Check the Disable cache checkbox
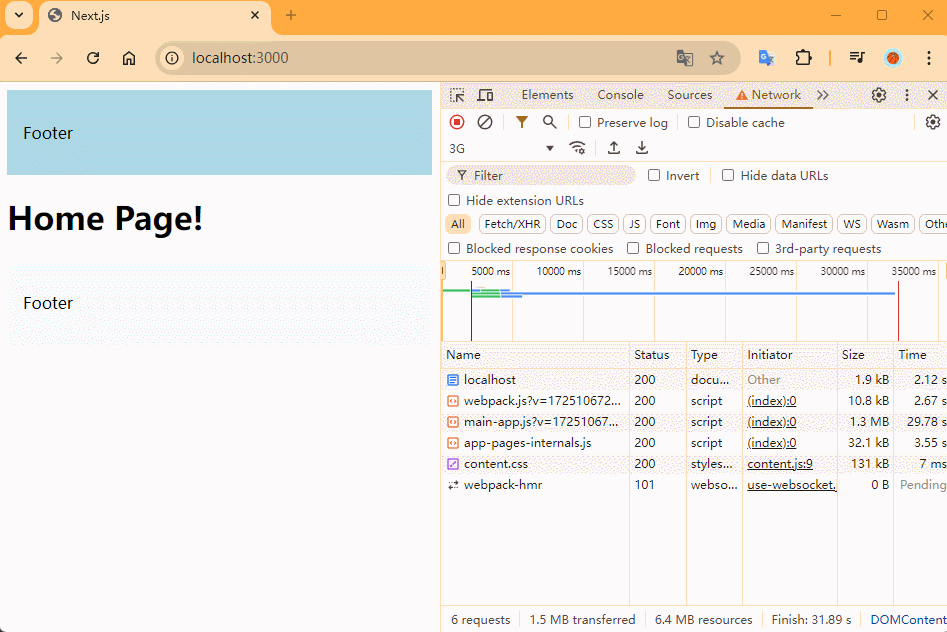Viewport: 947px width, 632px height. (694, 122)
